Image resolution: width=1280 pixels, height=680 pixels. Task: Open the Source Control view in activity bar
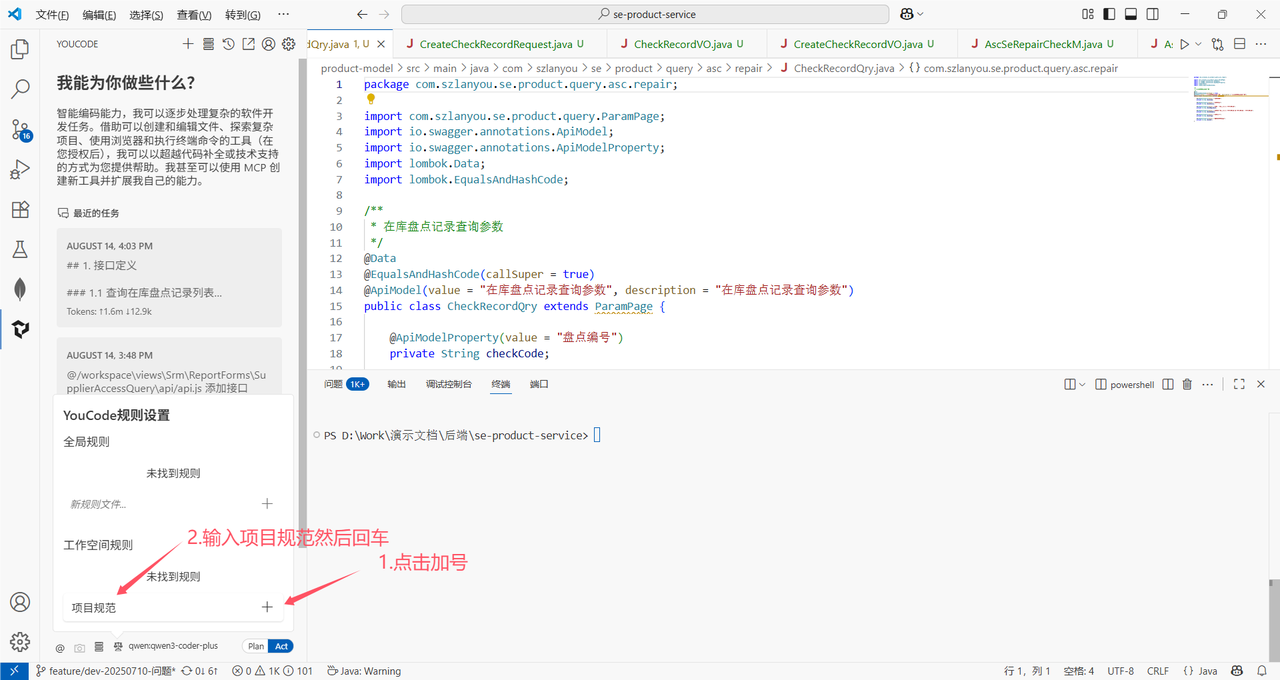[x=20, y=130]
